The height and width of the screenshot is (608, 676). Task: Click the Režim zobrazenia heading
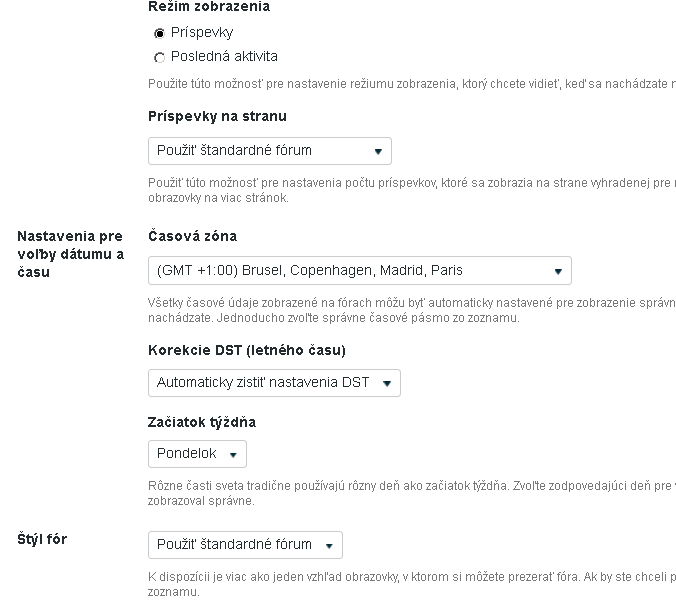point(209,6)
